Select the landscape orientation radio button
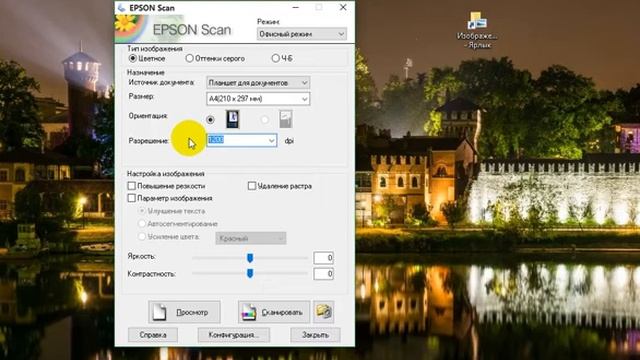 pyautogui.click(x=265, y=120)
